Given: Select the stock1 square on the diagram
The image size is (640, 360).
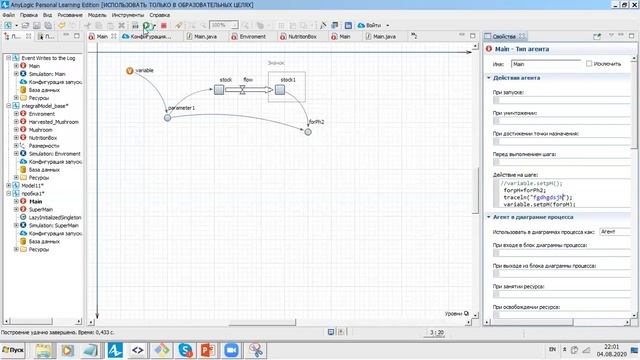Looking at the screenshot, I should coord(280,89).
